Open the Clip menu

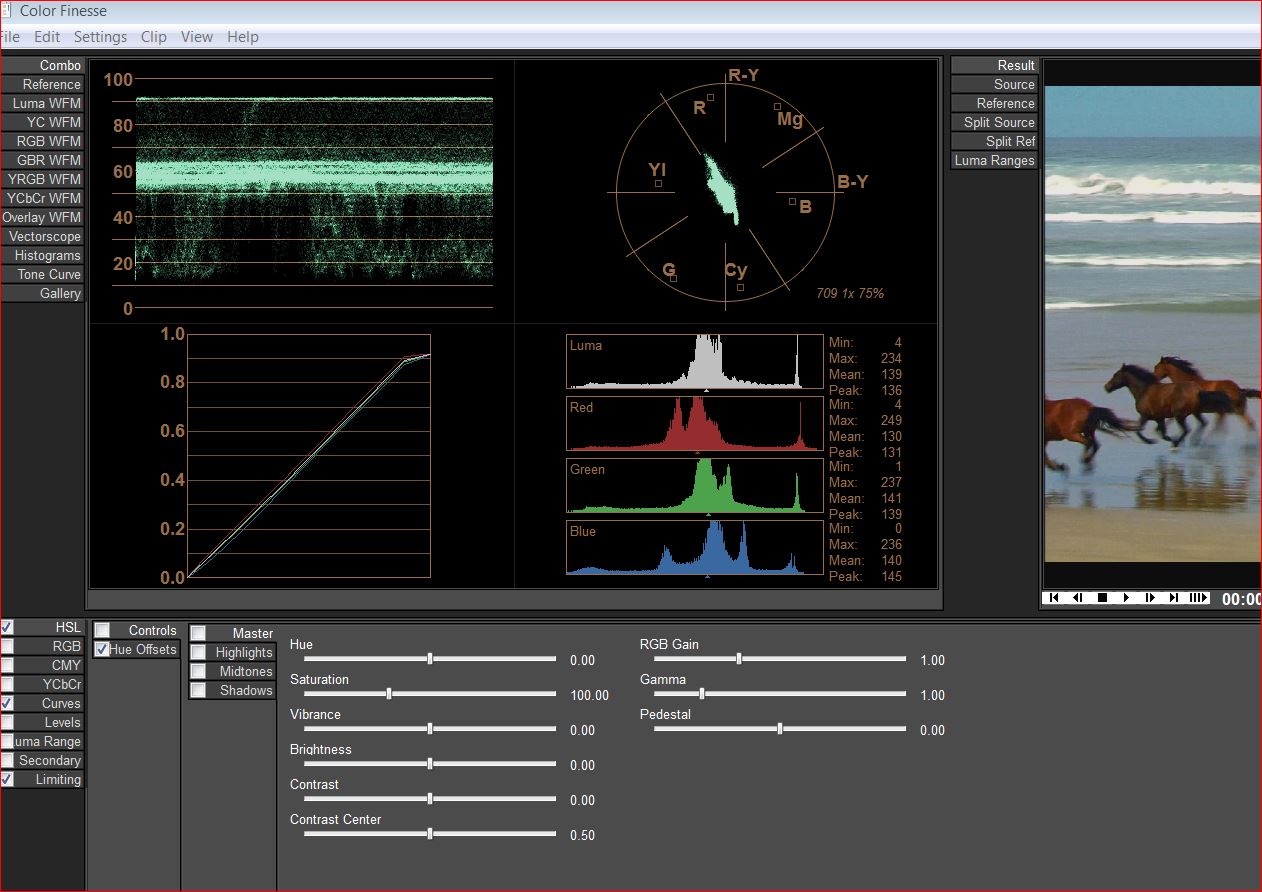tap(153, 37)
